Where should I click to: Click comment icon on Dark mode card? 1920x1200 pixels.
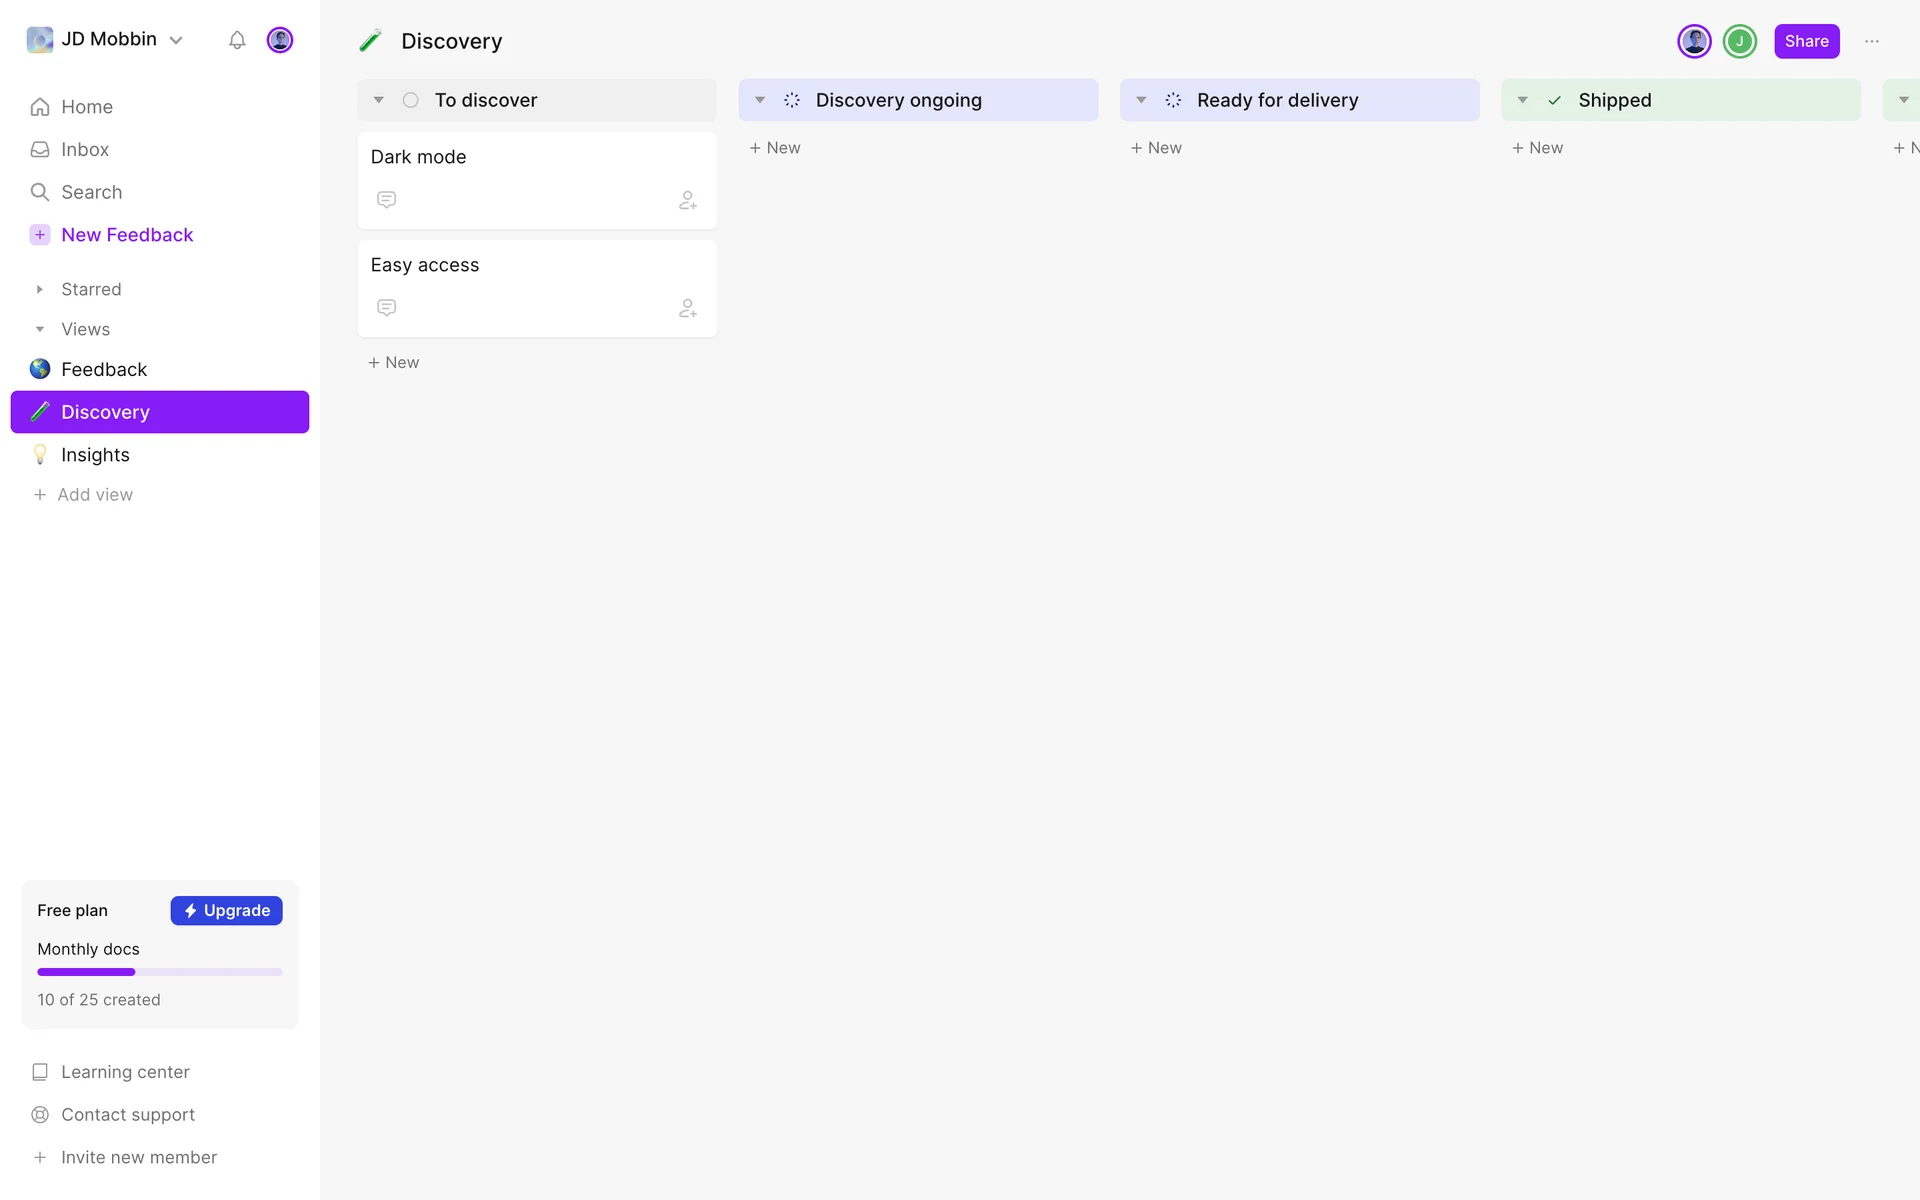coord(386,200)
